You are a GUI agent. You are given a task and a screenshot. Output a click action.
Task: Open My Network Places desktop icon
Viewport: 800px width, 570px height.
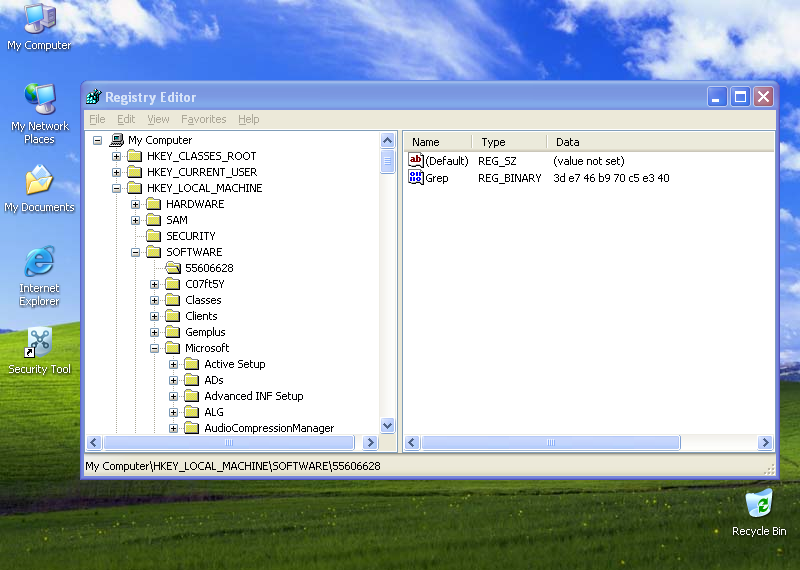pos(39,113)
